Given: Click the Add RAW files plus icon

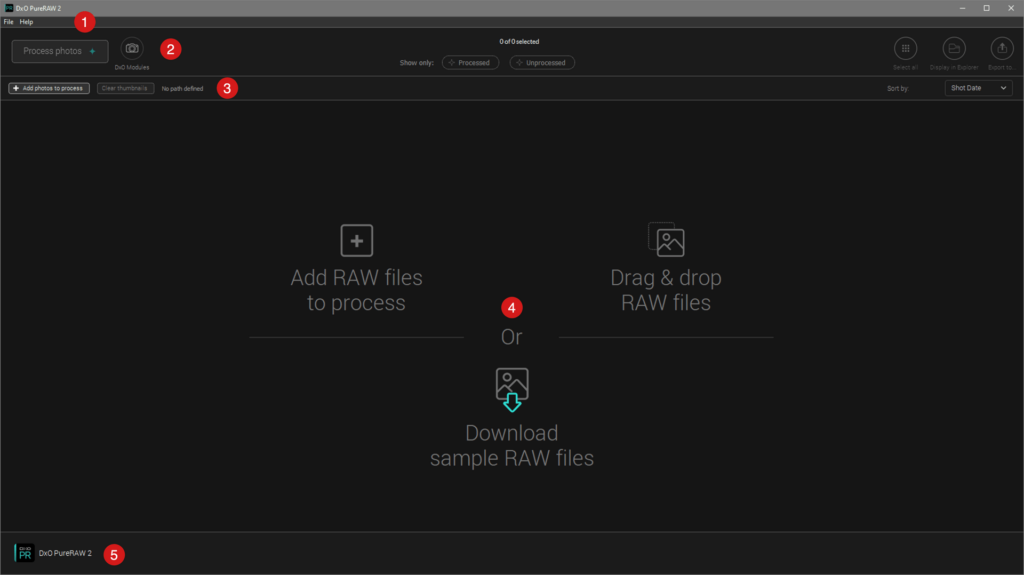Looking at the screenshot, I should tap(357, 240).
